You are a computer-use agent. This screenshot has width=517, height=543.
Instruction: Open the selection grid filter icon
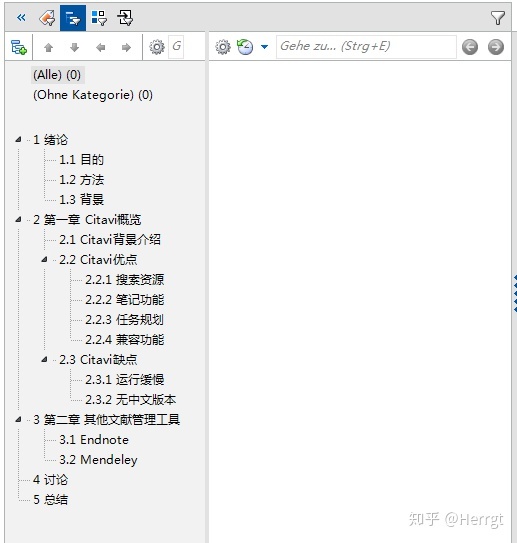click(99, 18)
